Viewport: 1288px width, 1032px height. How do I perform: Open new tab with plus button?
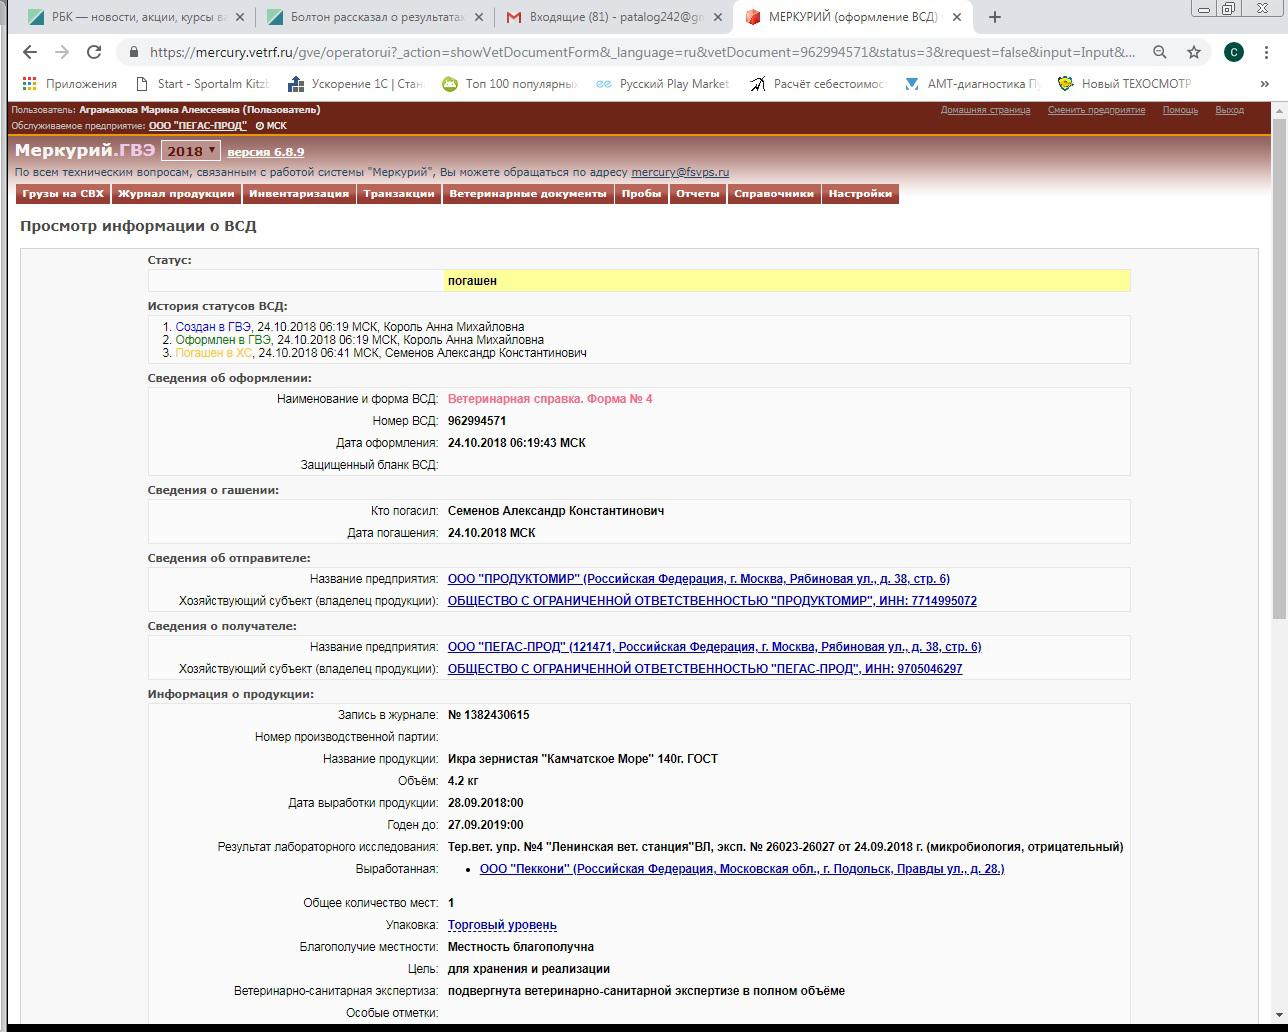pos(994,17)
